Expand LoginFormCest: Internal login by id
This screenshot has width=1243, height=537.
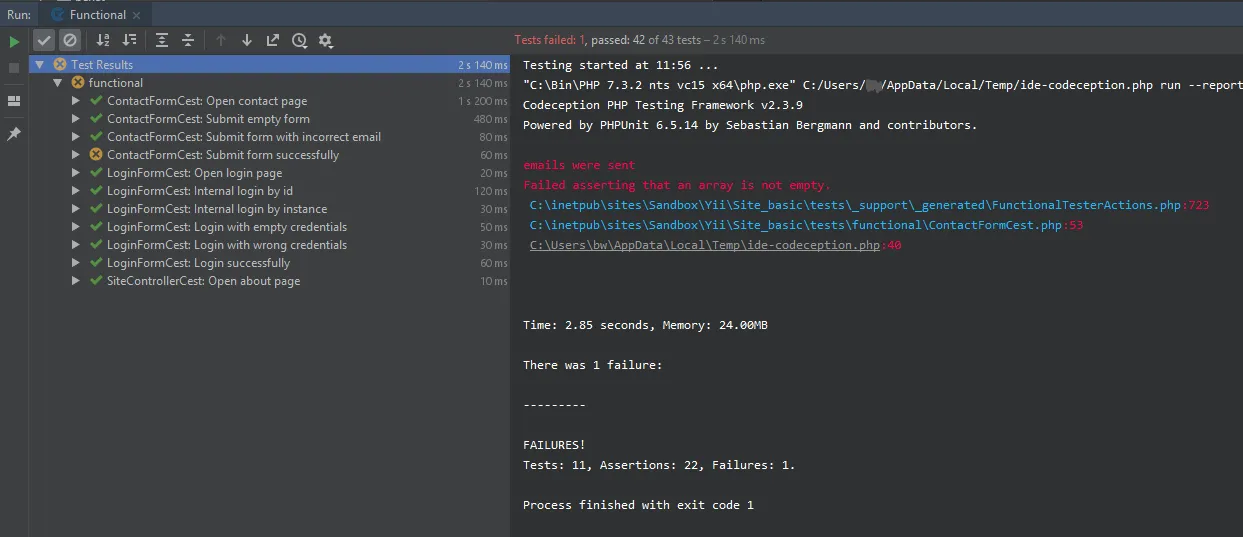click(76, 191)
